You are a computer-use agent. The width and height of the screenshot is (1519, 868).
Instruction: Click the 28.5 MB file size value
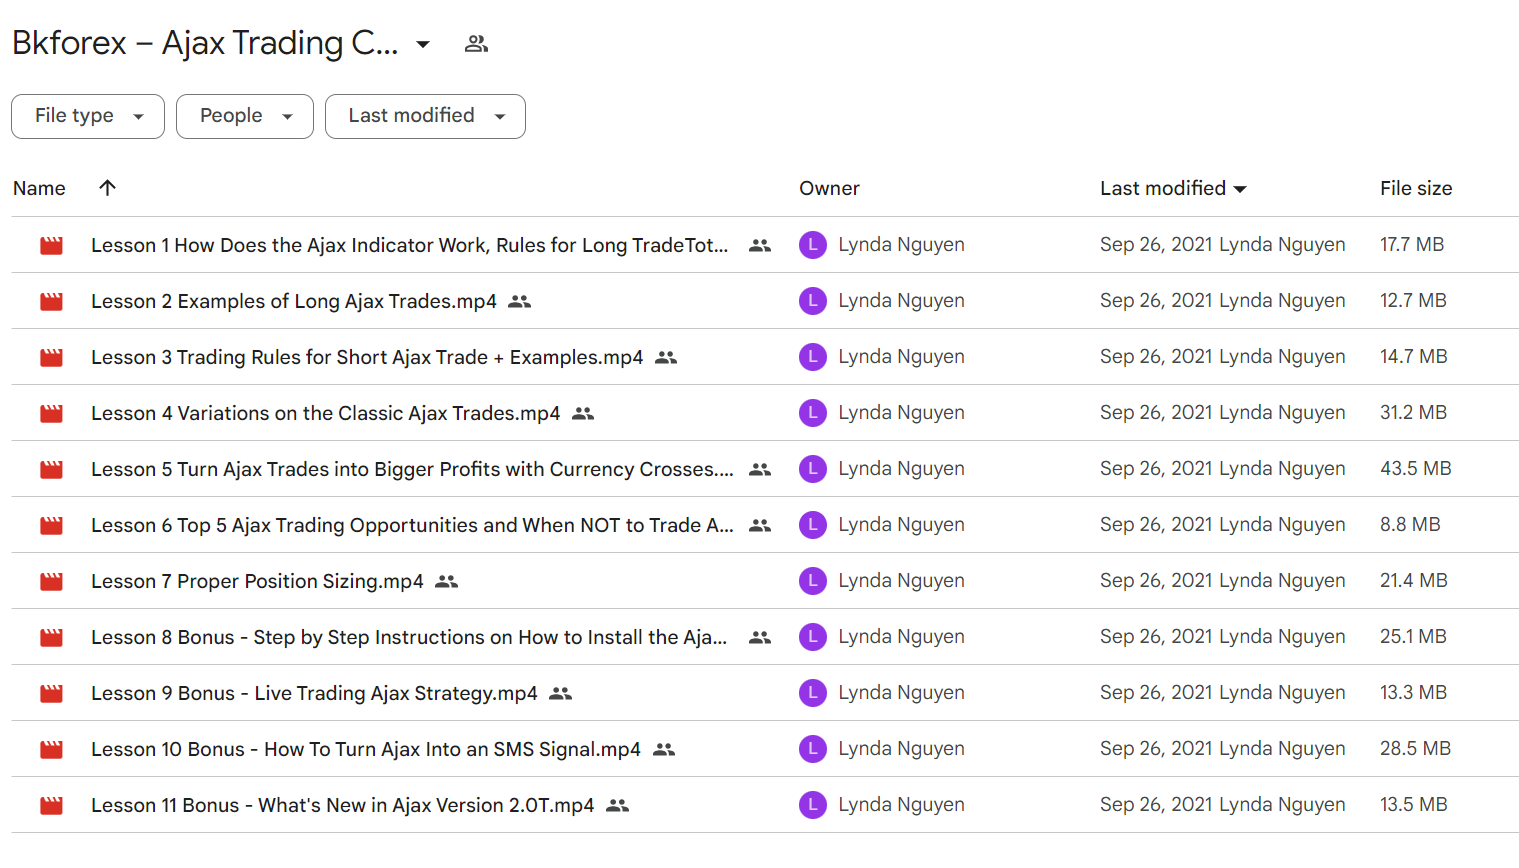tap(1416, 749)
